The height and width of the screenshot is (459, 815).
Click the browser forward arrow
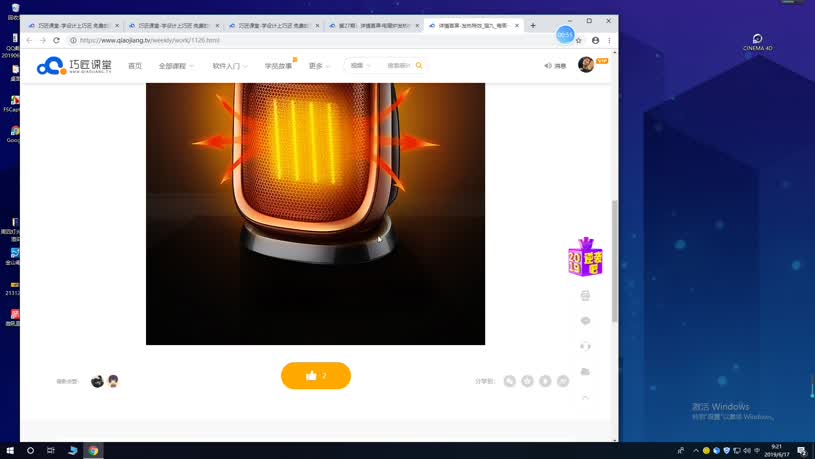coord(43,40)
